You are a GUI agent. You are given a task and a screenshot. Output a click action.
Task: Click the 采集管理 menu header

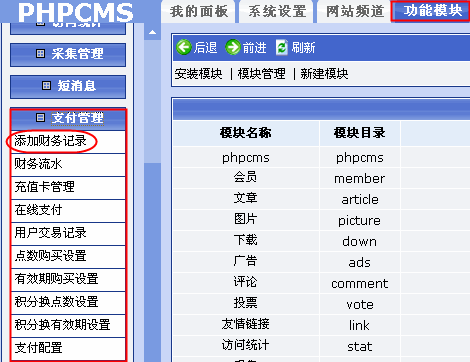tap(68, 55)
